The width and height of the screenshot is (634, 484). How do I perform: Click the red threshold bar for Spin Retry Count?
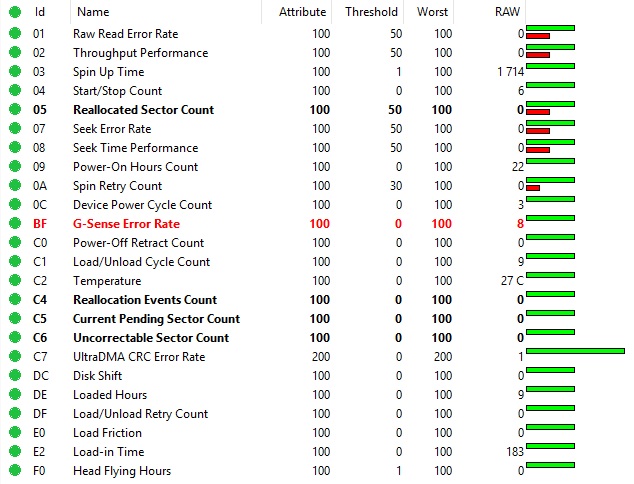click(533, 188)
